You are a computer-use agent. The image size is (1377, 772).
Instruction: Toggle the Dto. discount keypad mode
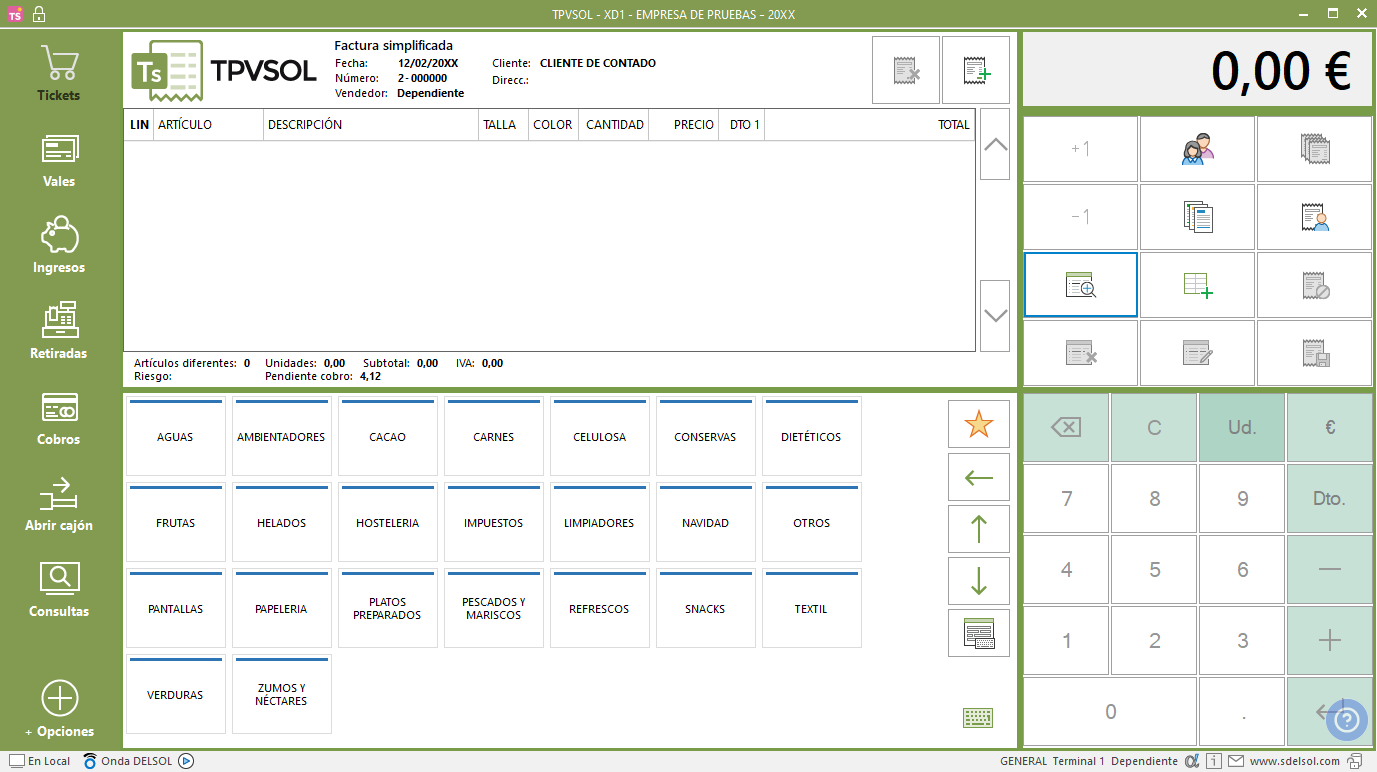point(1330,498)
